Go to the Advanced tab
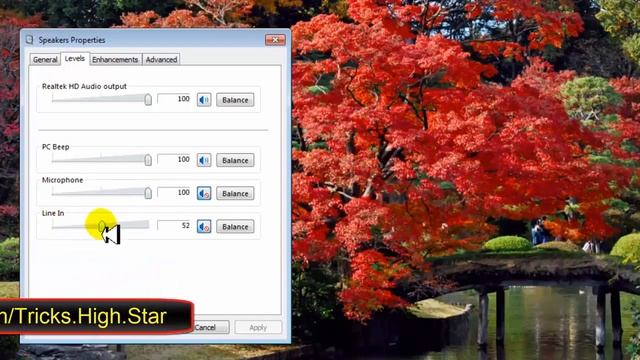The height and width of the screenshot is (360, 640). [x=161, y=60]
